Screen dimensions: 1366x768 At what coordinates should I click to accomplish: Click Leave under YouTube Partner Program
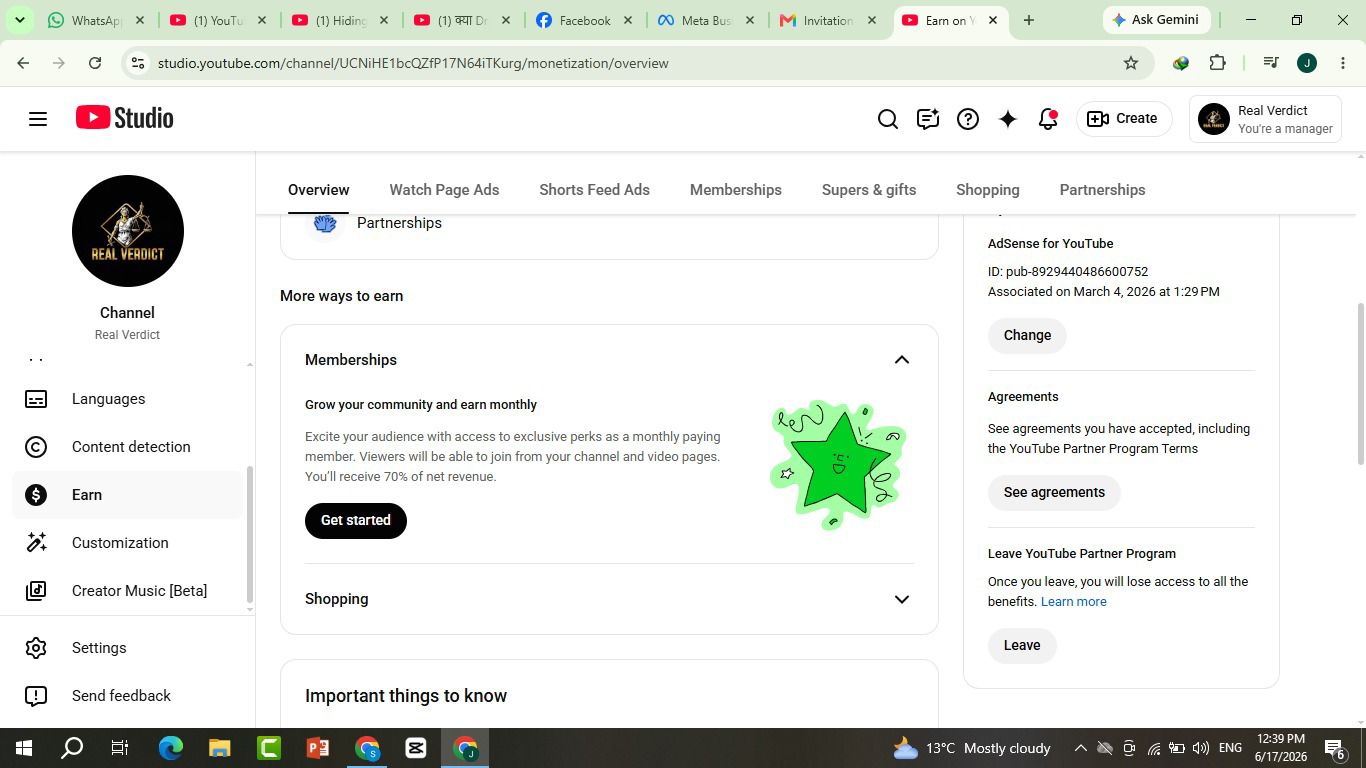coord(1022,645)
